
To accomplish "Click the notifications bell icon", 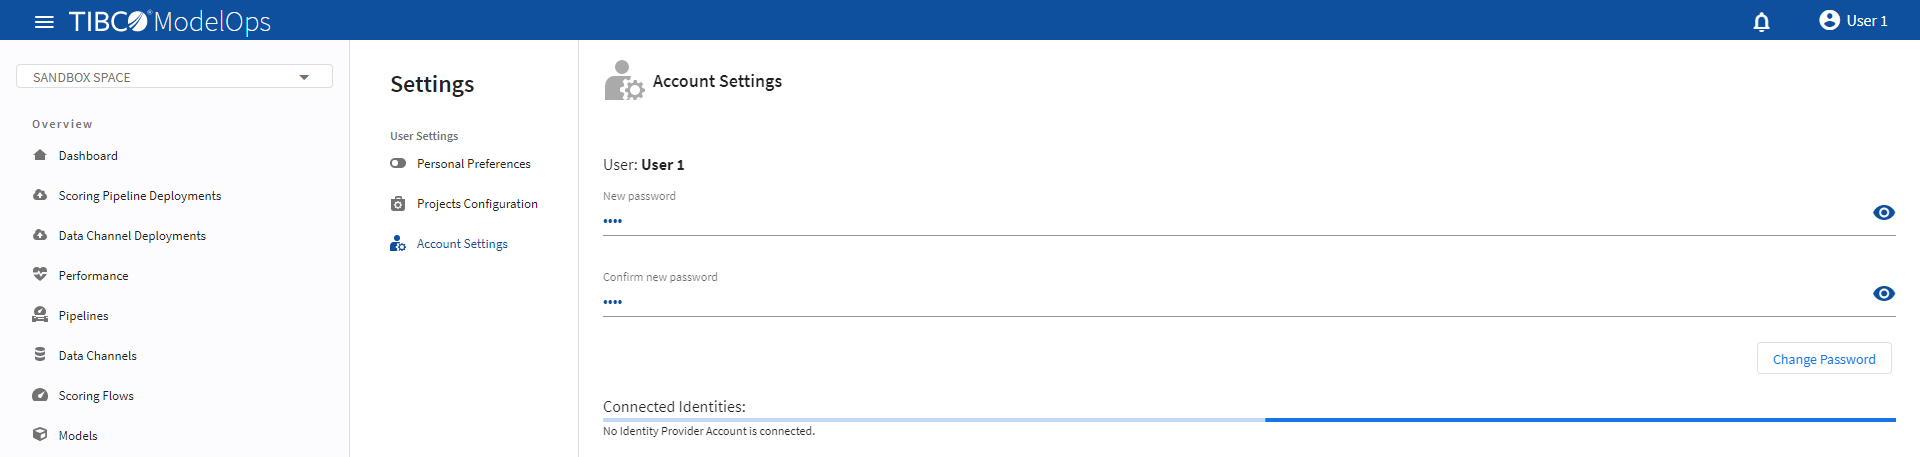I will pos(1762,21).
